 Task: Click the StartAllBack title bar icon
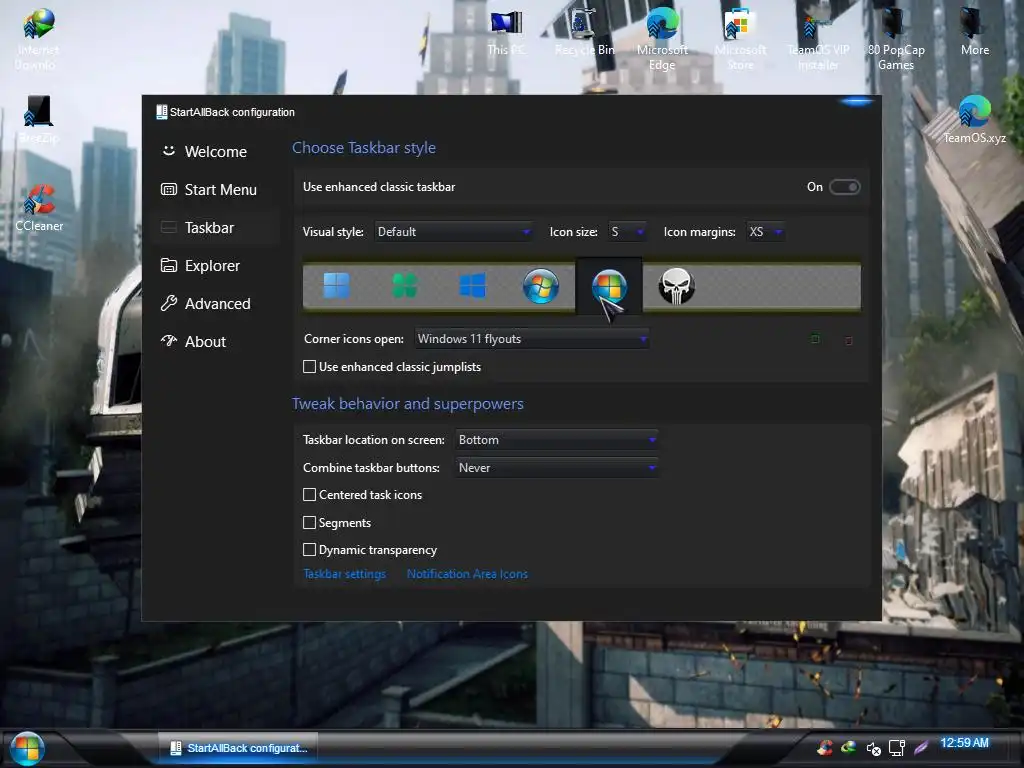[x=161, y=112]
